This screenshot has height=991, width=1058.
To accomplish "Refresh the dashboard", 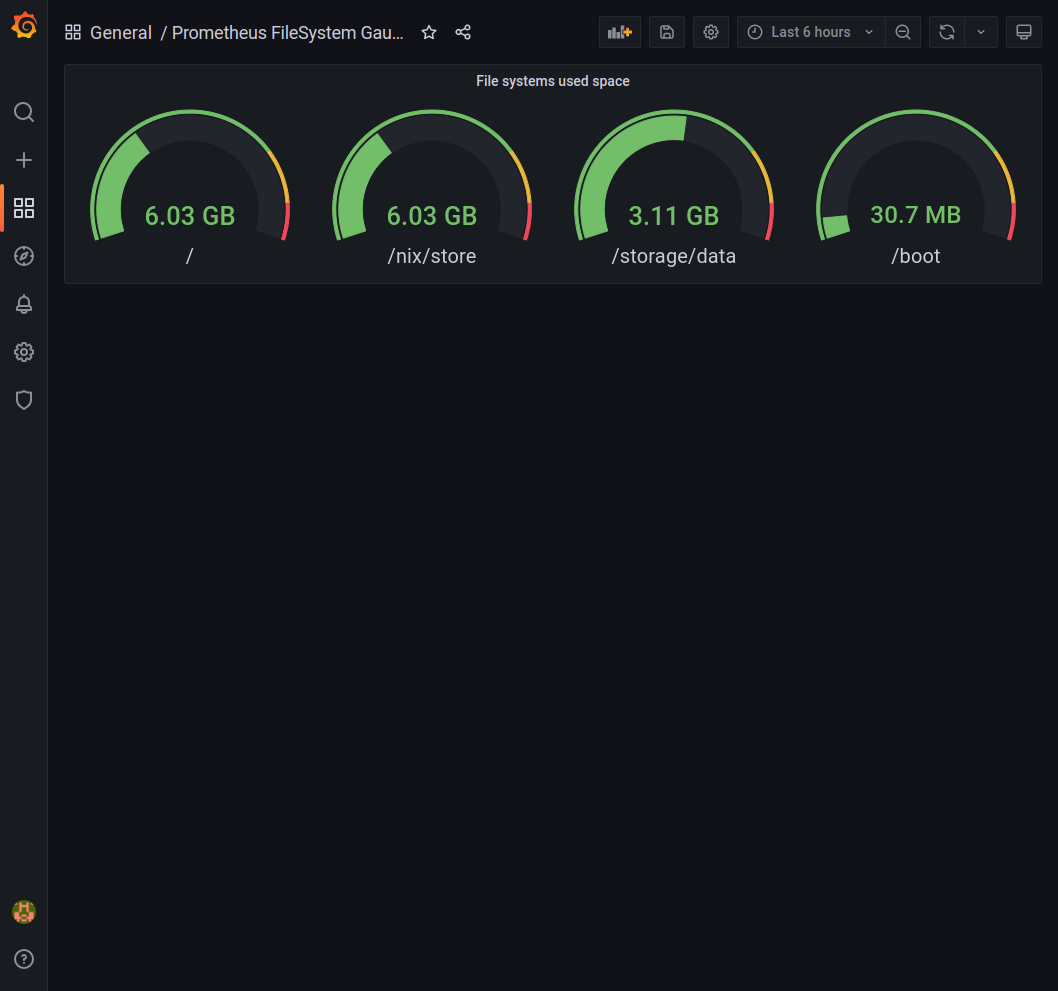I will 947,32.
